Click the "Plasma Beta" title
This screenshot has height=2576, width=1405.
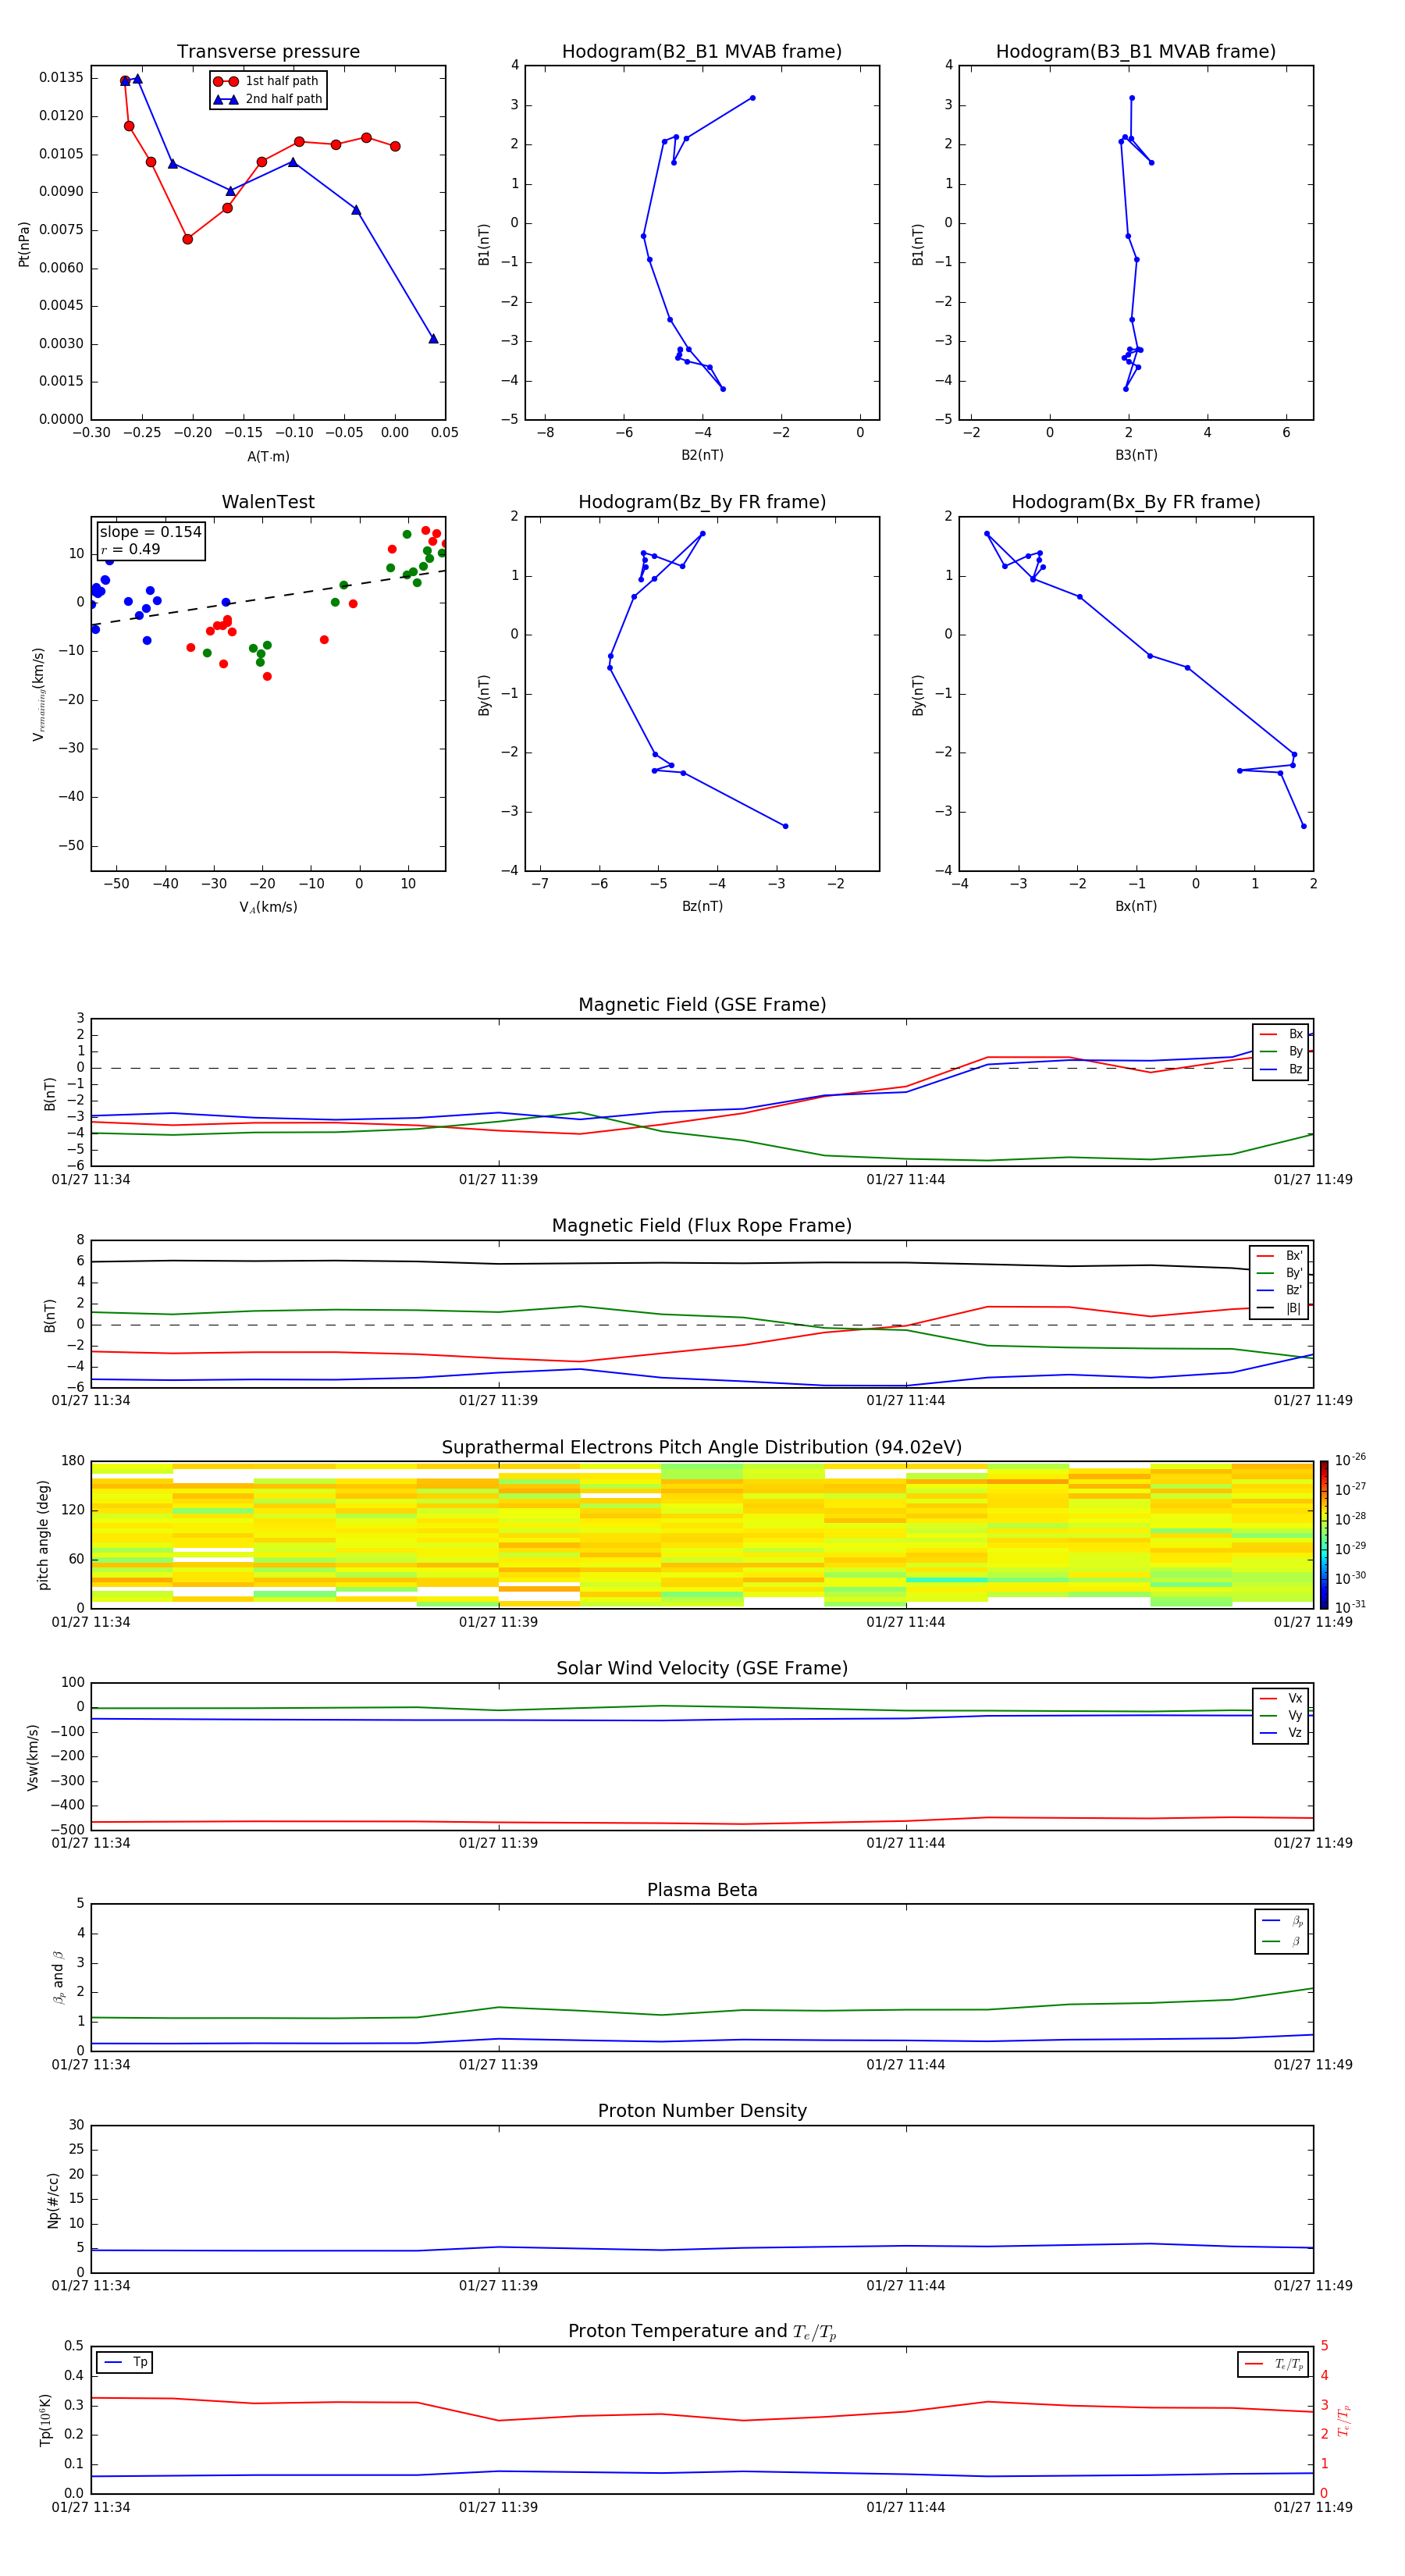tap(702, 1890)
